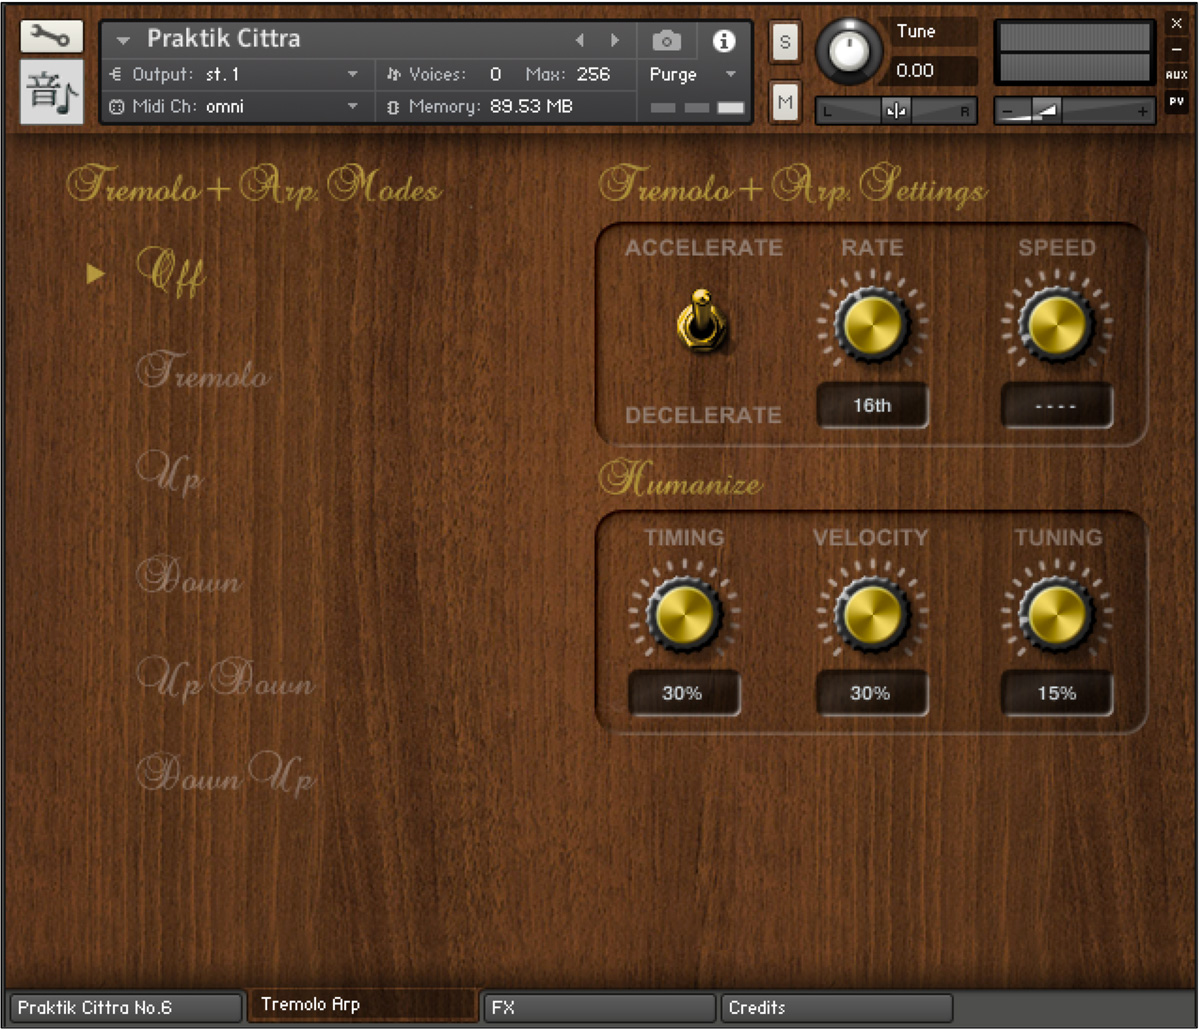Click the Kontakt instrument snapshot camera icon
Screen dimensions: 1200x1030
pyautogui.click(x=666, y=40)
